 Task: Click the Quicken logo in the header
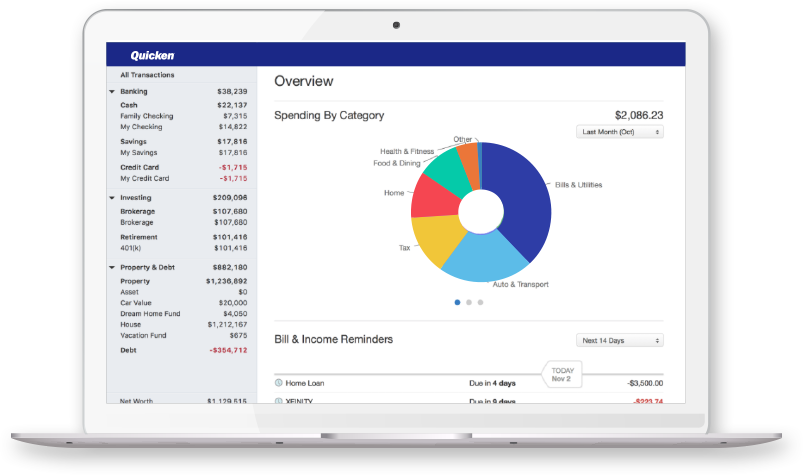coord(152,55)
